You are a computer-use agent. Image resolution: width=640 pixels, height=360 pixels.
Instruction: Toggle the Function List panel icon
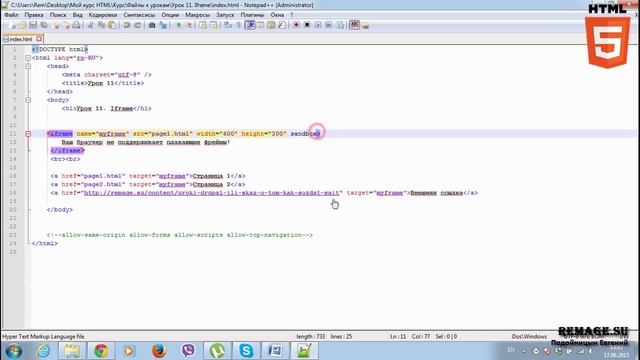coord(282,25)
